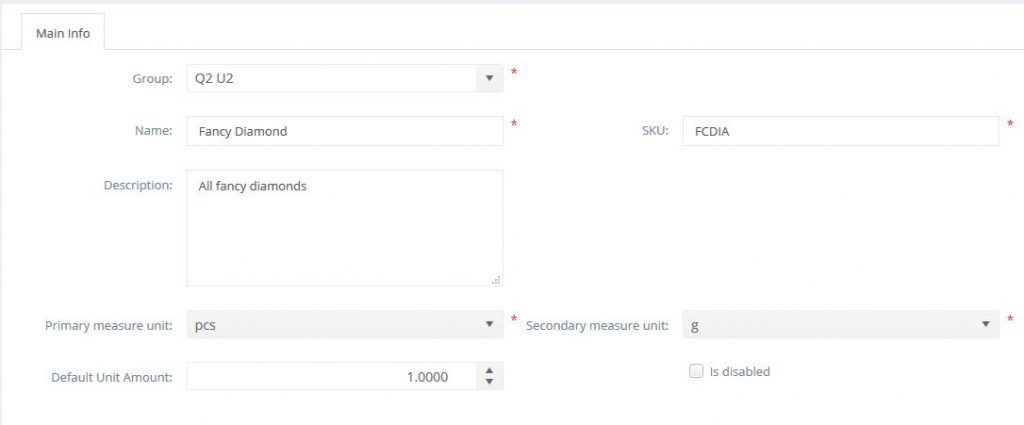Screen dimensions: 1024x425
Task: Enable the Is disabled checkbox
Action: coord(696,371)
